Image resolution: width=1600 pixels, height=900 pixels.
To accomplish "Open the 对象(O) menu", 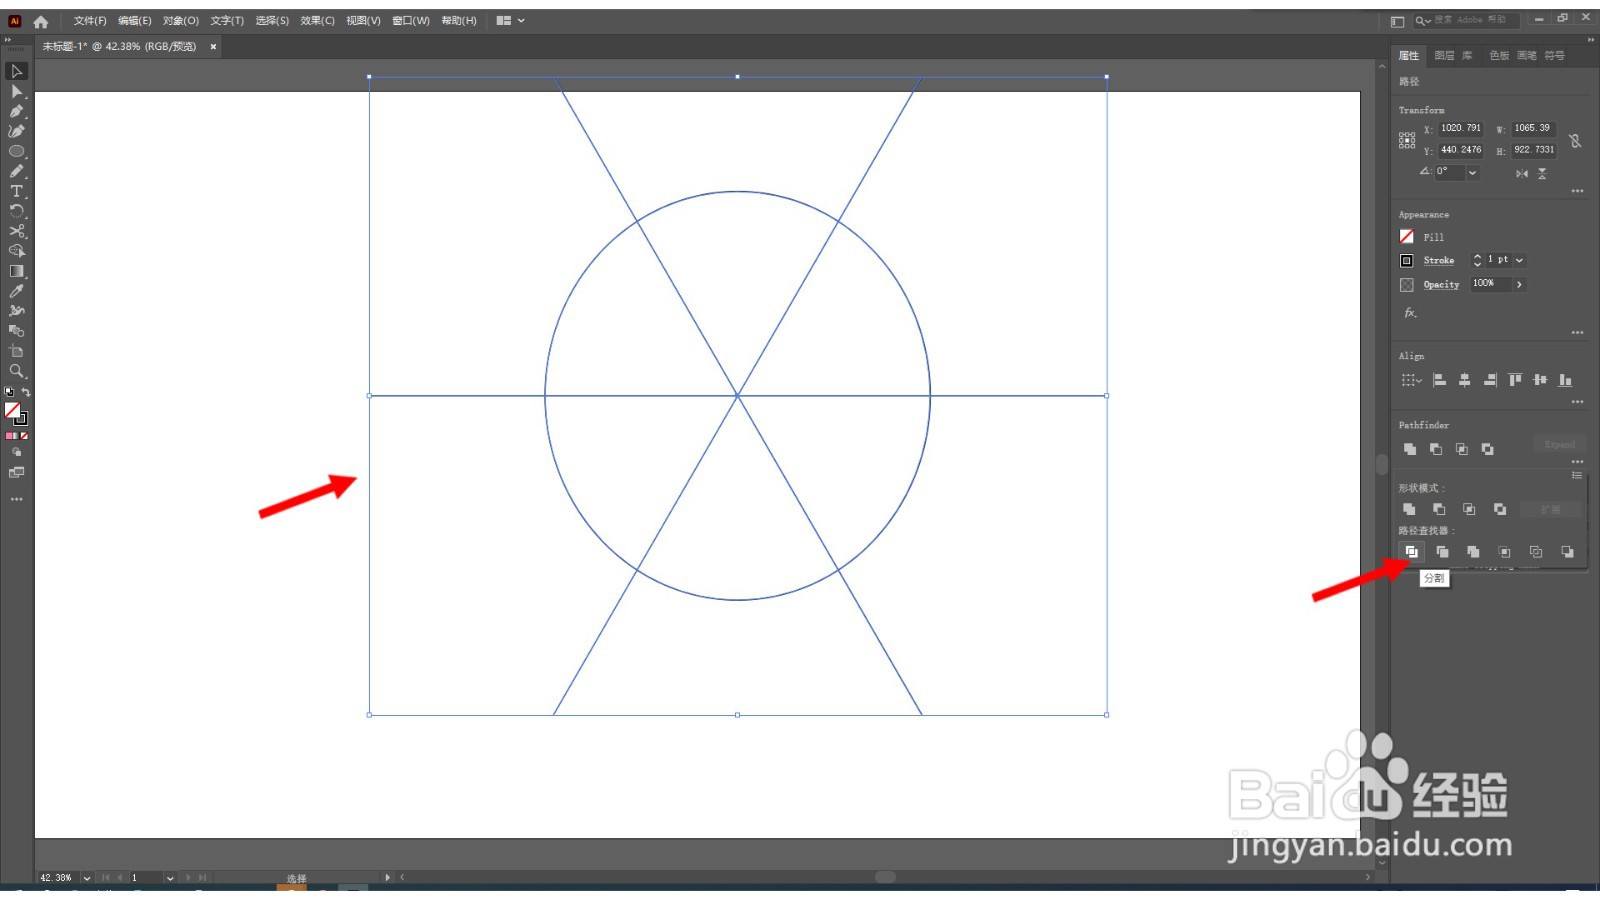I will coord(181,20).
